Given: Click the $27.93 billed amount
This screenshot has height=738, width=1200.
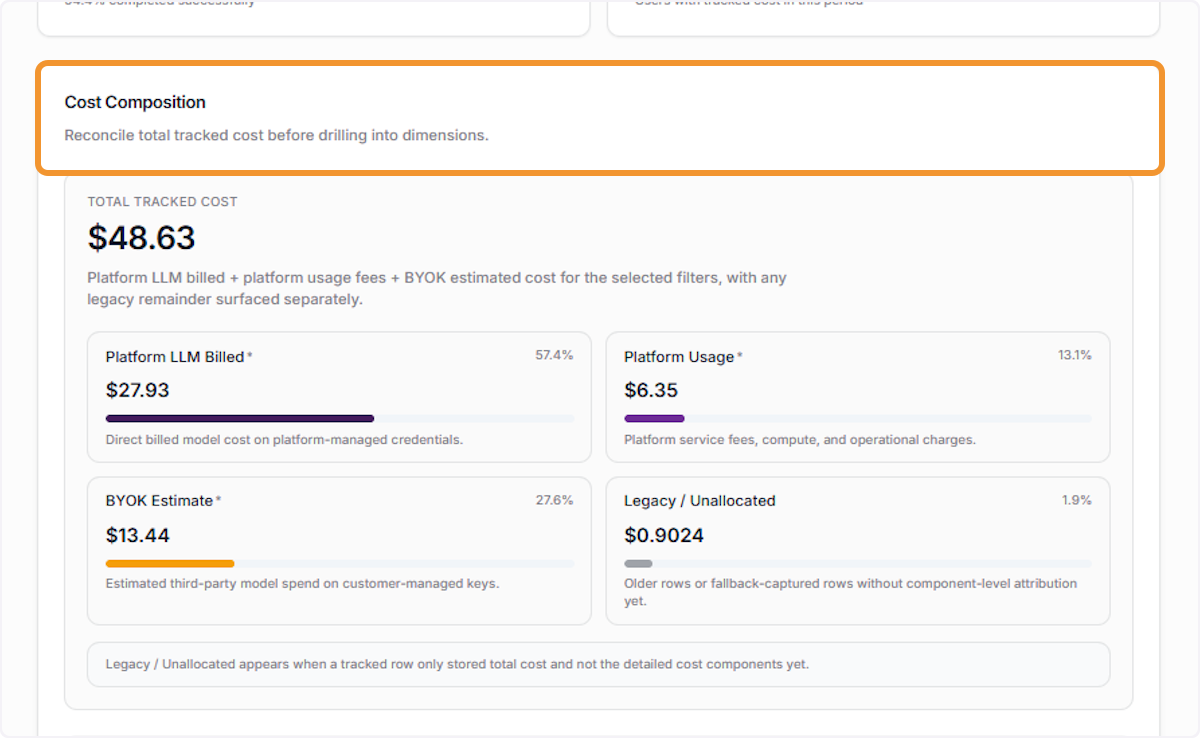Looking at the screenshot, I should point(138,390).
